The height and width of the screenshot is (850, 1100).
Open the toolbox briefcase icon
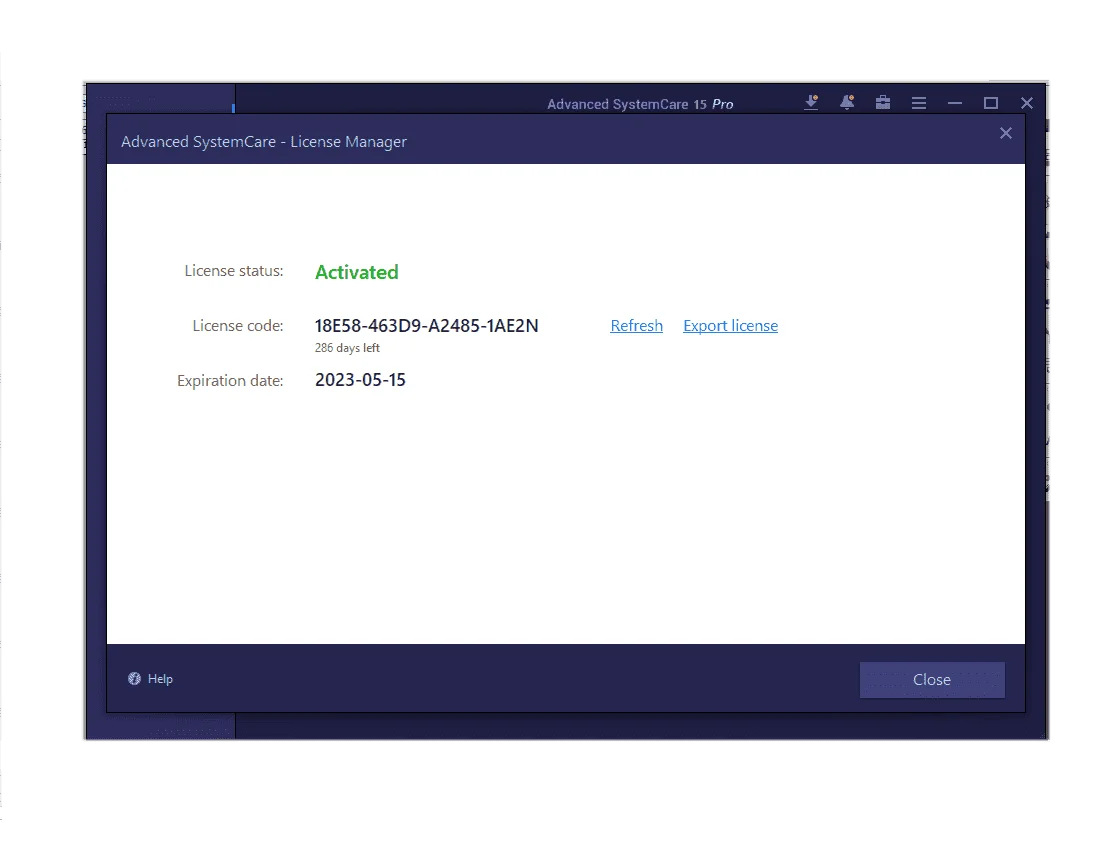point(883,103)
